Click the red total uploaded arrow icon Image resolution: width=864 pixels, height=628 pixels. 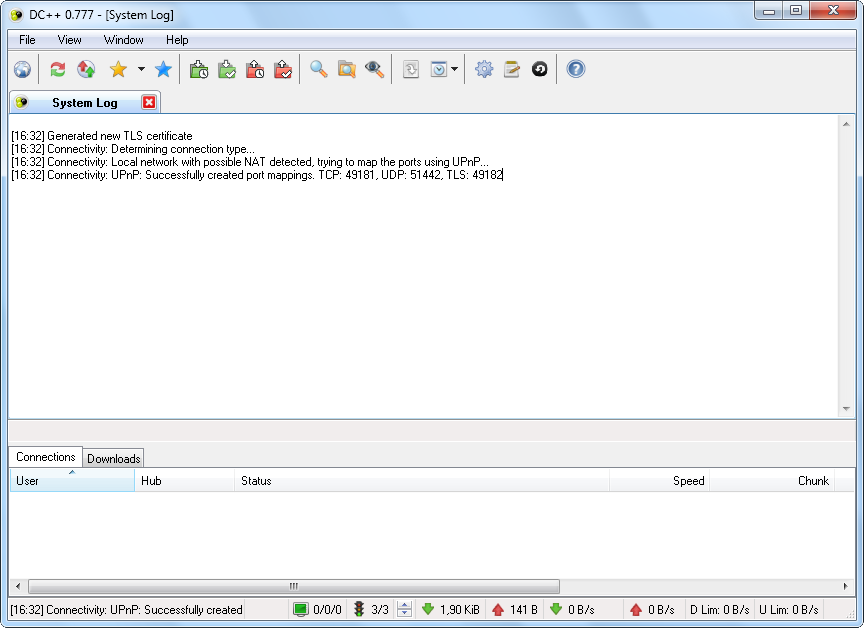tap(498, 609)
